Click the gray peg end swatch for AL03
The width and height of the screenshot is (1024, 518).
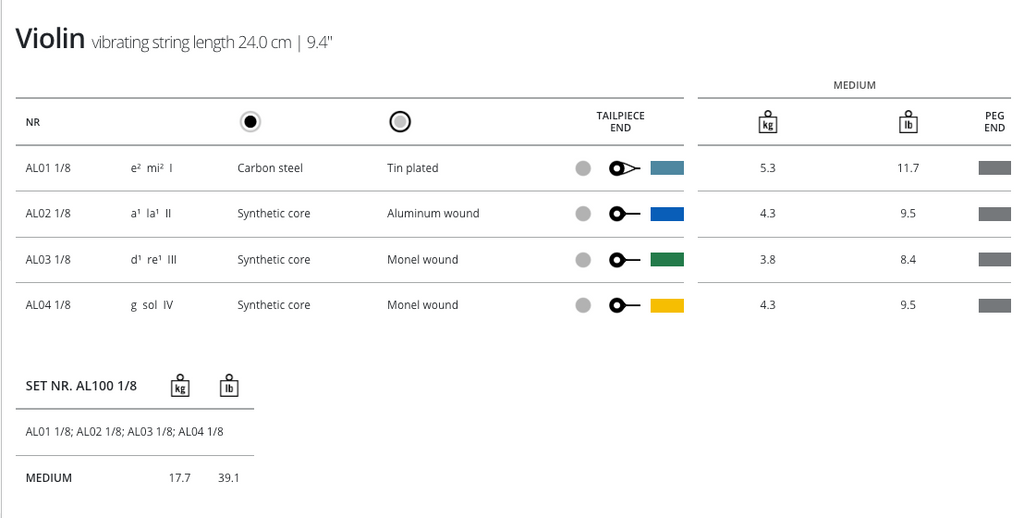[995, 259]
